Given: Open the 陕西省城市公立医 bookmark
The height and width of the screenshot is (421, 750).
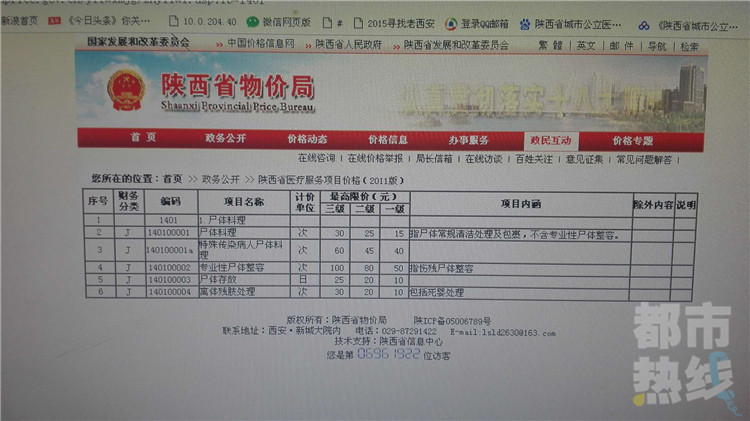Looking at the screenshot, I should coord(579,23).
